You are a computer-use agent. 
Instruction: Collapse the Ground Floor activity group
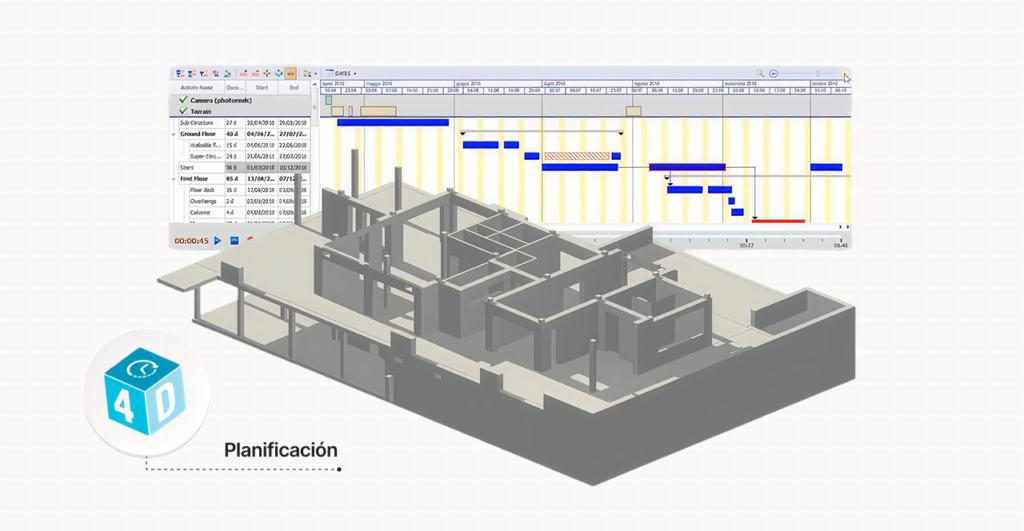[174, 134]
